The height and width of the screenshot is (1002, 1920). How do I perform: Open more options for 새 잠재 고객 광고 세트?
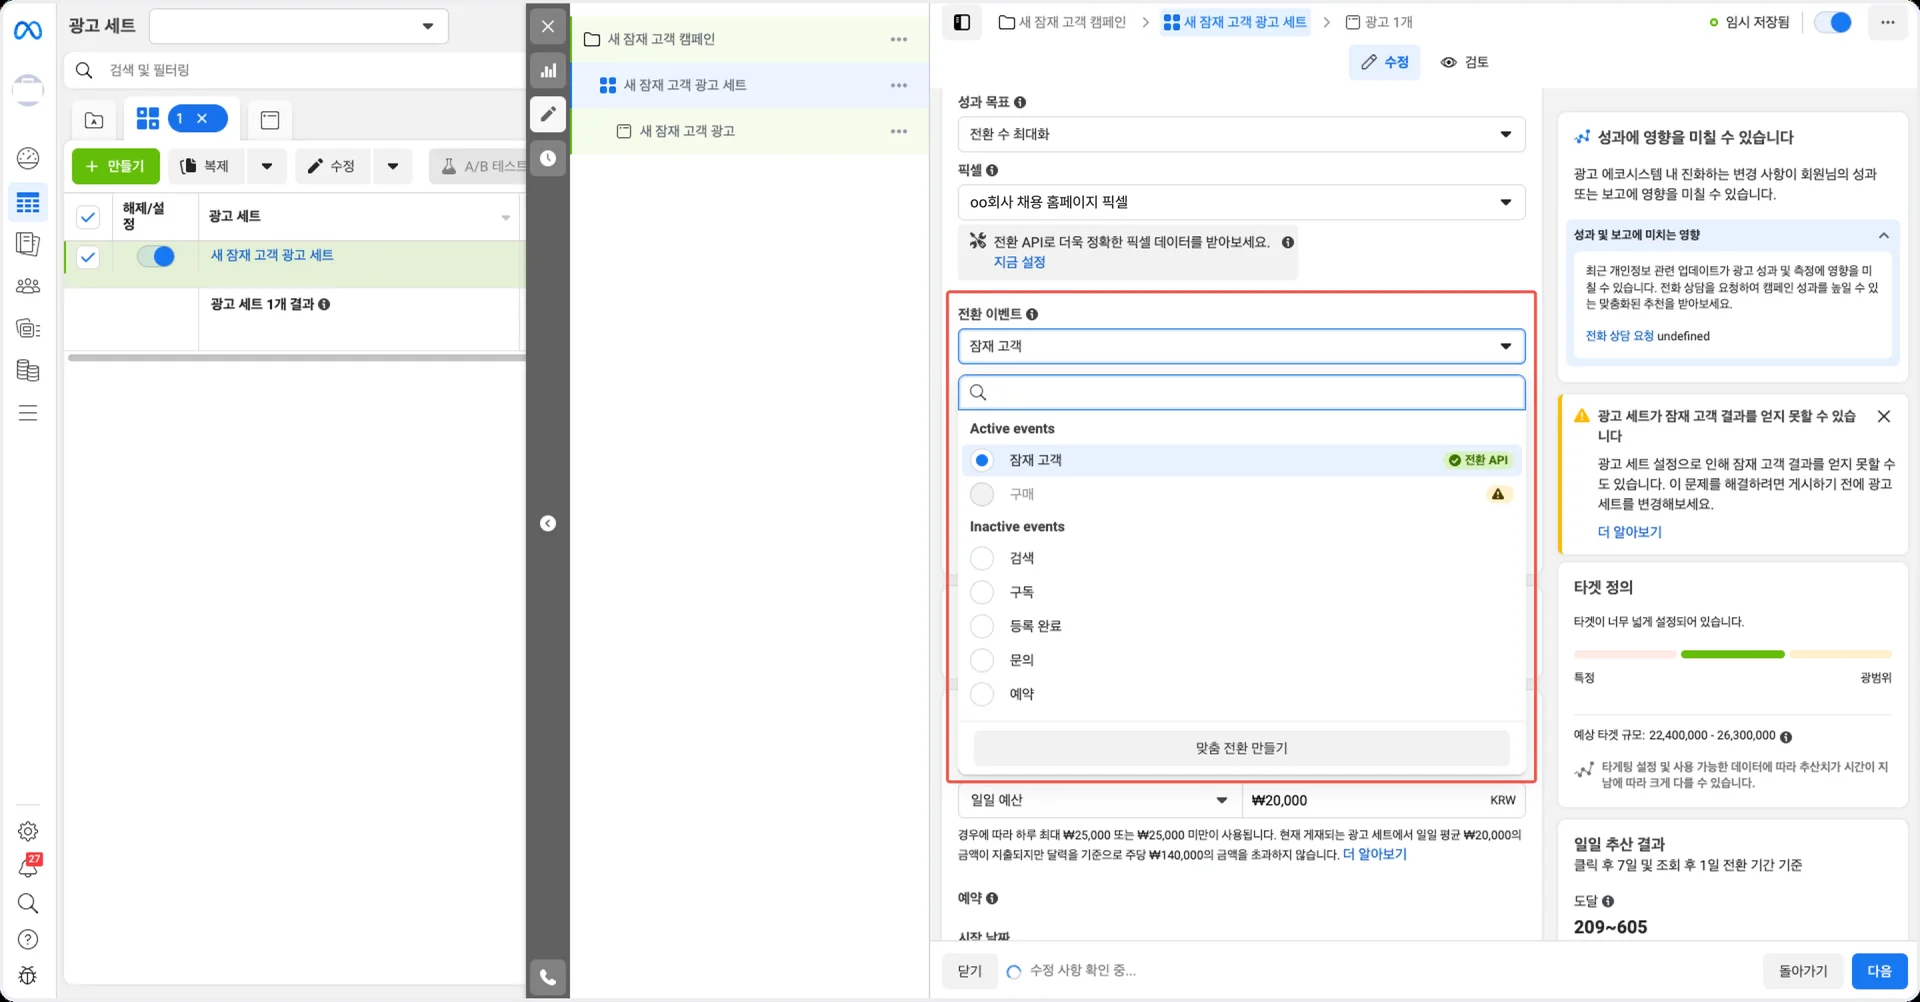pos(899,85)
